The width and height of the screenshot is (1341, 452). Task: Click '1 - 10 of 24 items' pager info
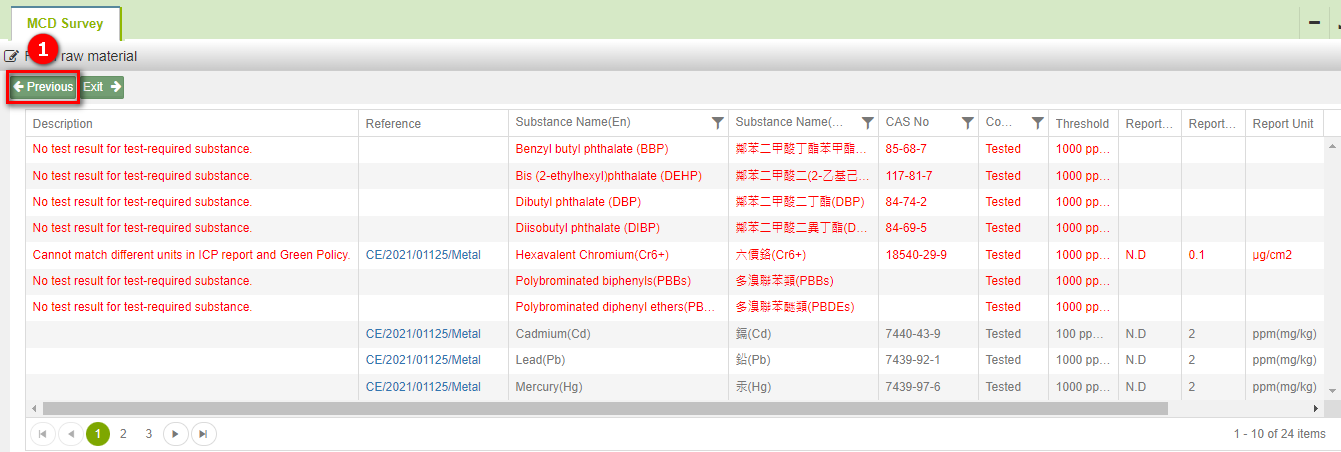tap(1280, 434)
